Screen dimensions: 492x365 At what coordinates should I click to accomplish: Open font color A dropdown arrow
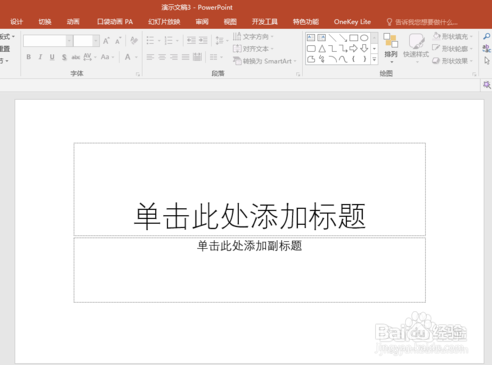coord(136,57)
